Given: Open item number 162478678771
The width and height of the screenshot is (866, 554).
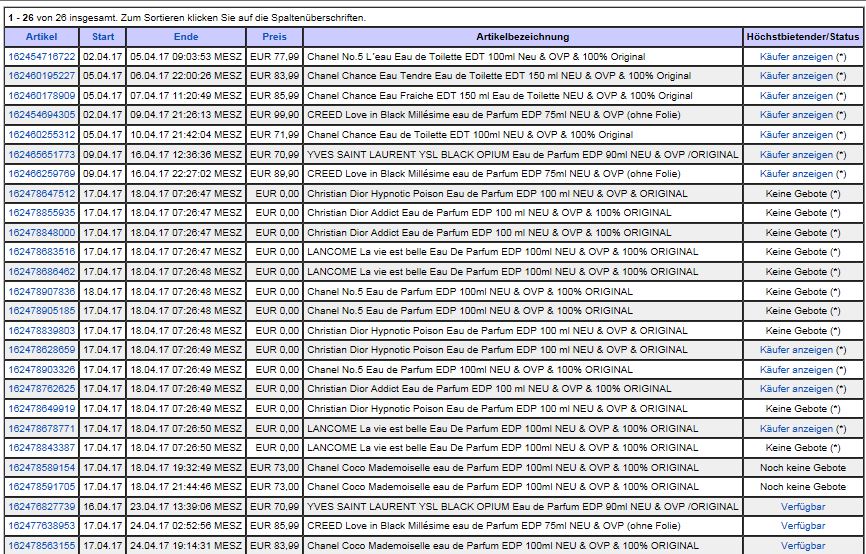Looking at the screenshot, I should click(x=41, y=429).
